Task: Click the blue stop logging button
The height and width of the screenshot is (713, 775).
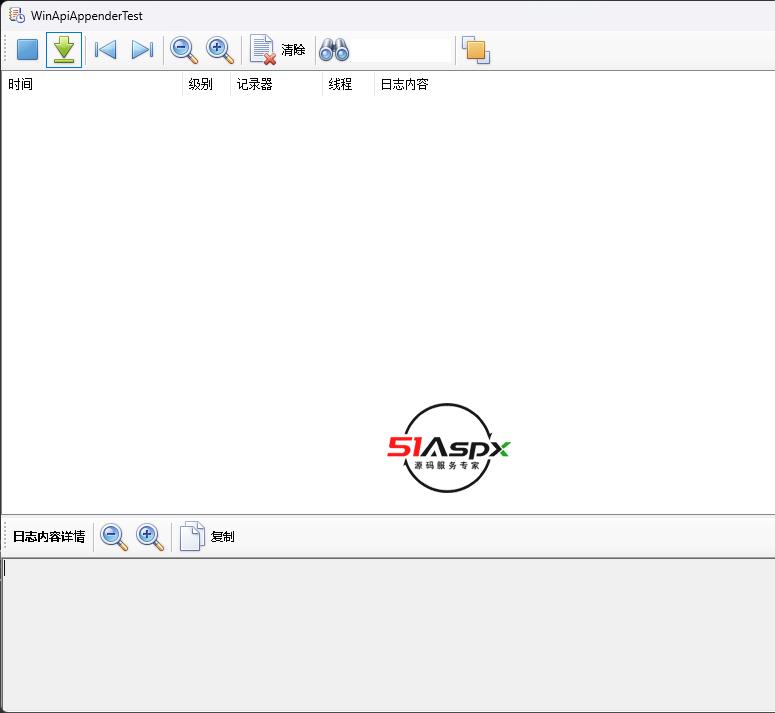Action: [27, 50]
